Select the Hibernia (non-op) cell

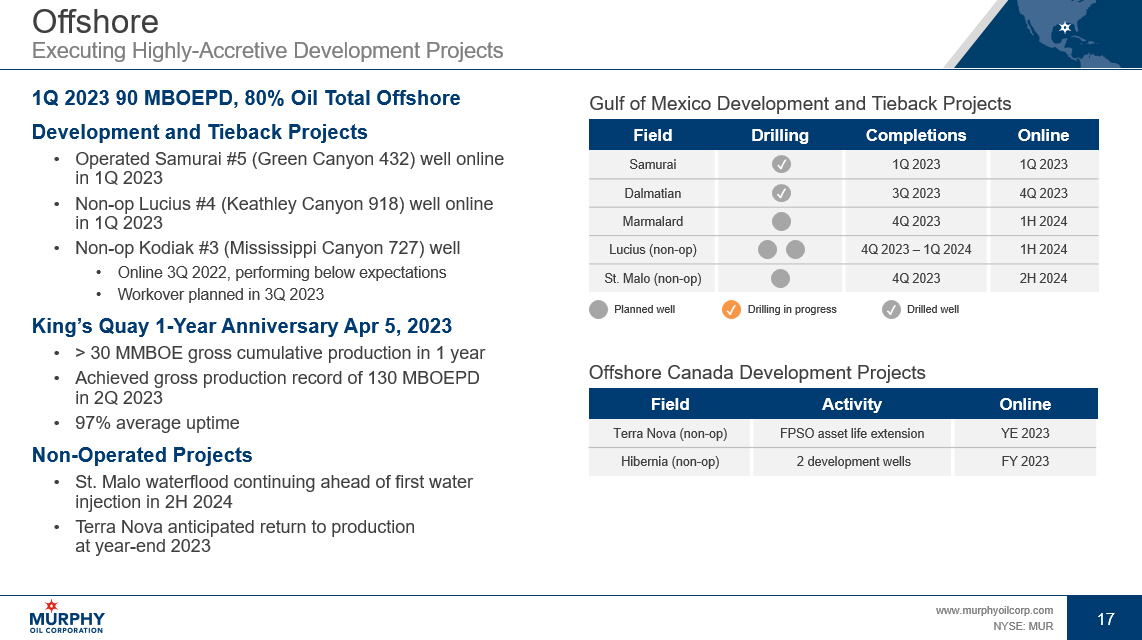(670, 462)
